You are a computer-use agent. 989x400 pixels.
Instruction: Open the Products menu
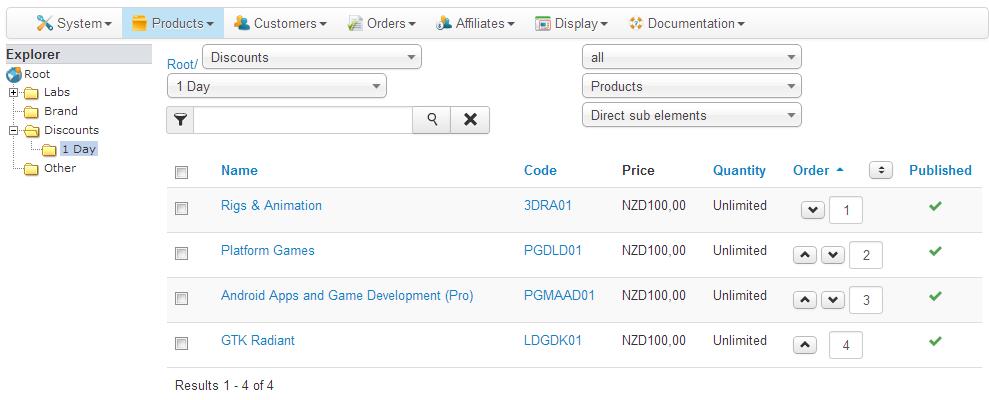(173, 23)
